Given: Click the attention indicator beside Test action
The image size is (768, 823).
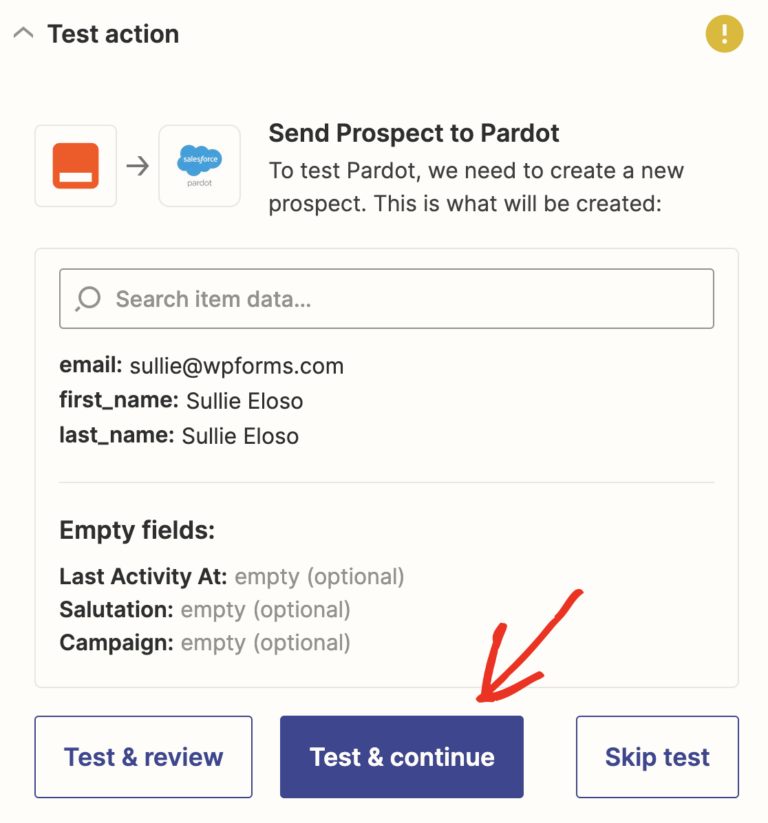Looking at the screenshot, I should coord(724,33).
